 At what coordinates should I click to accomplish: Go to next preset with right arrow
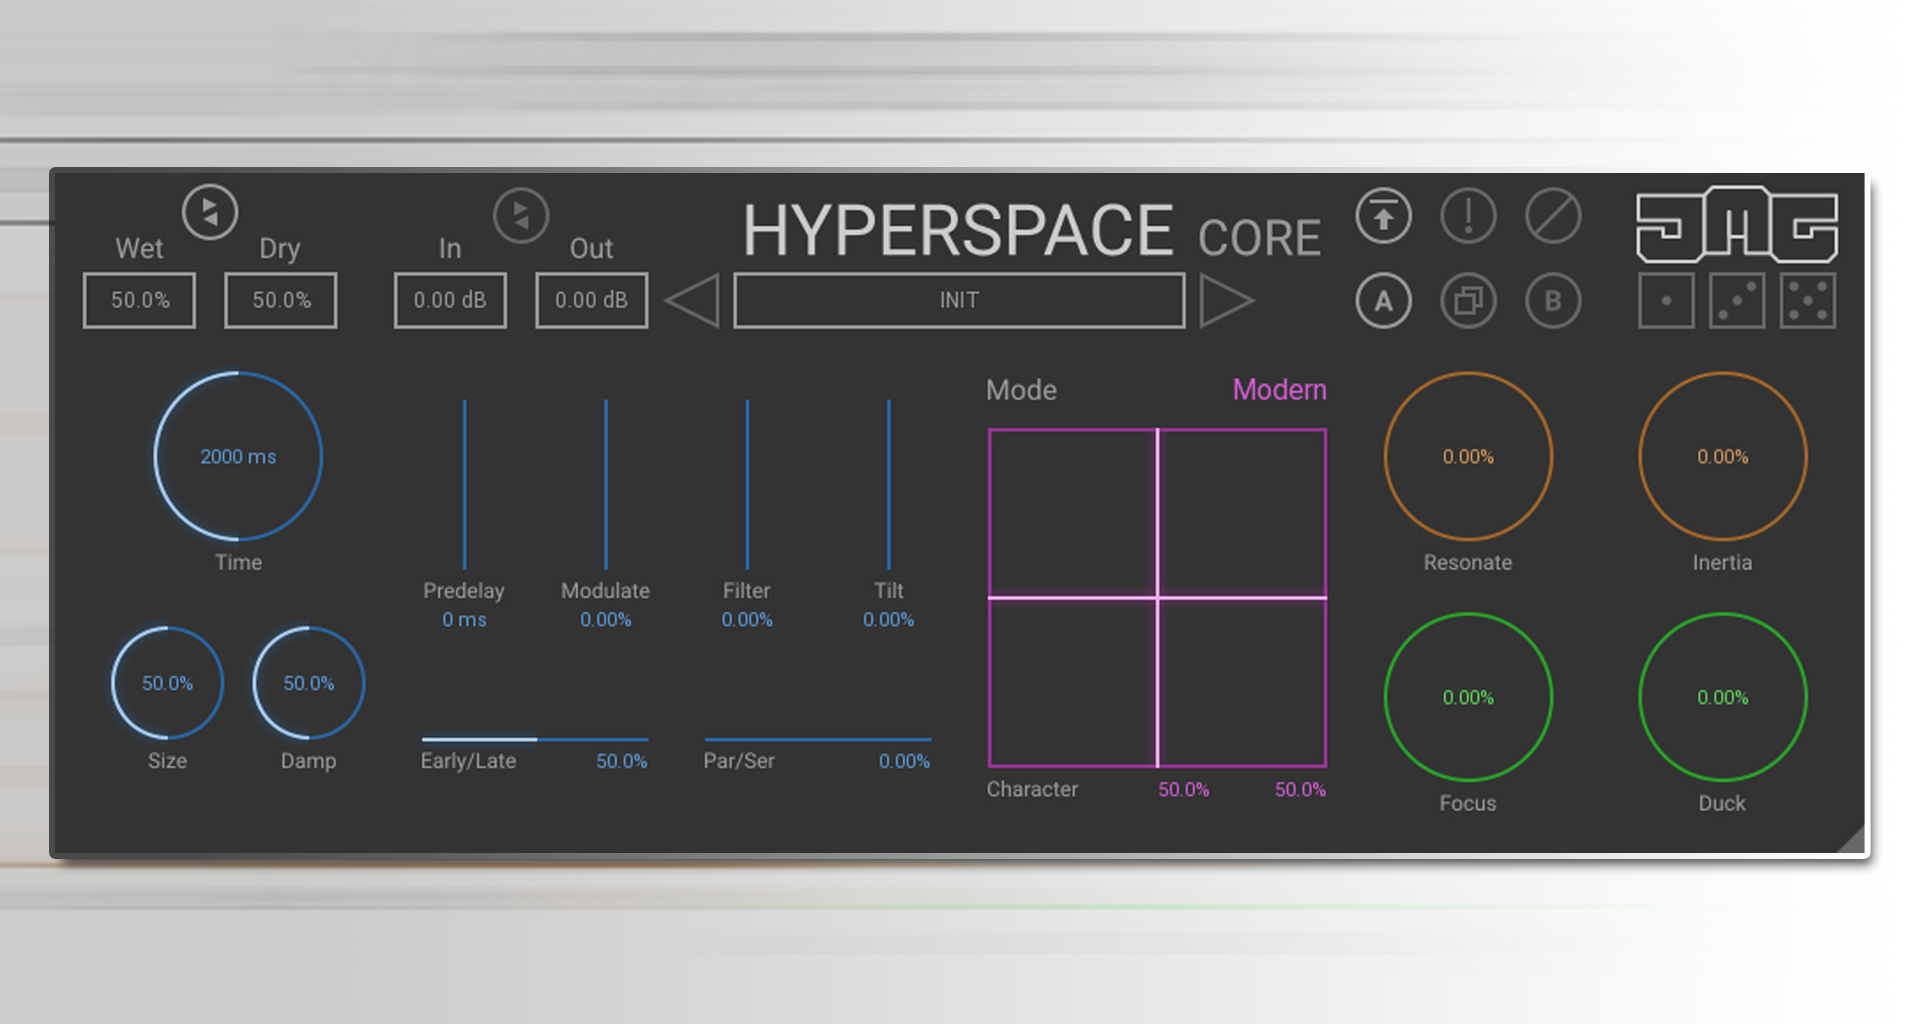[x=1227, y=301]
